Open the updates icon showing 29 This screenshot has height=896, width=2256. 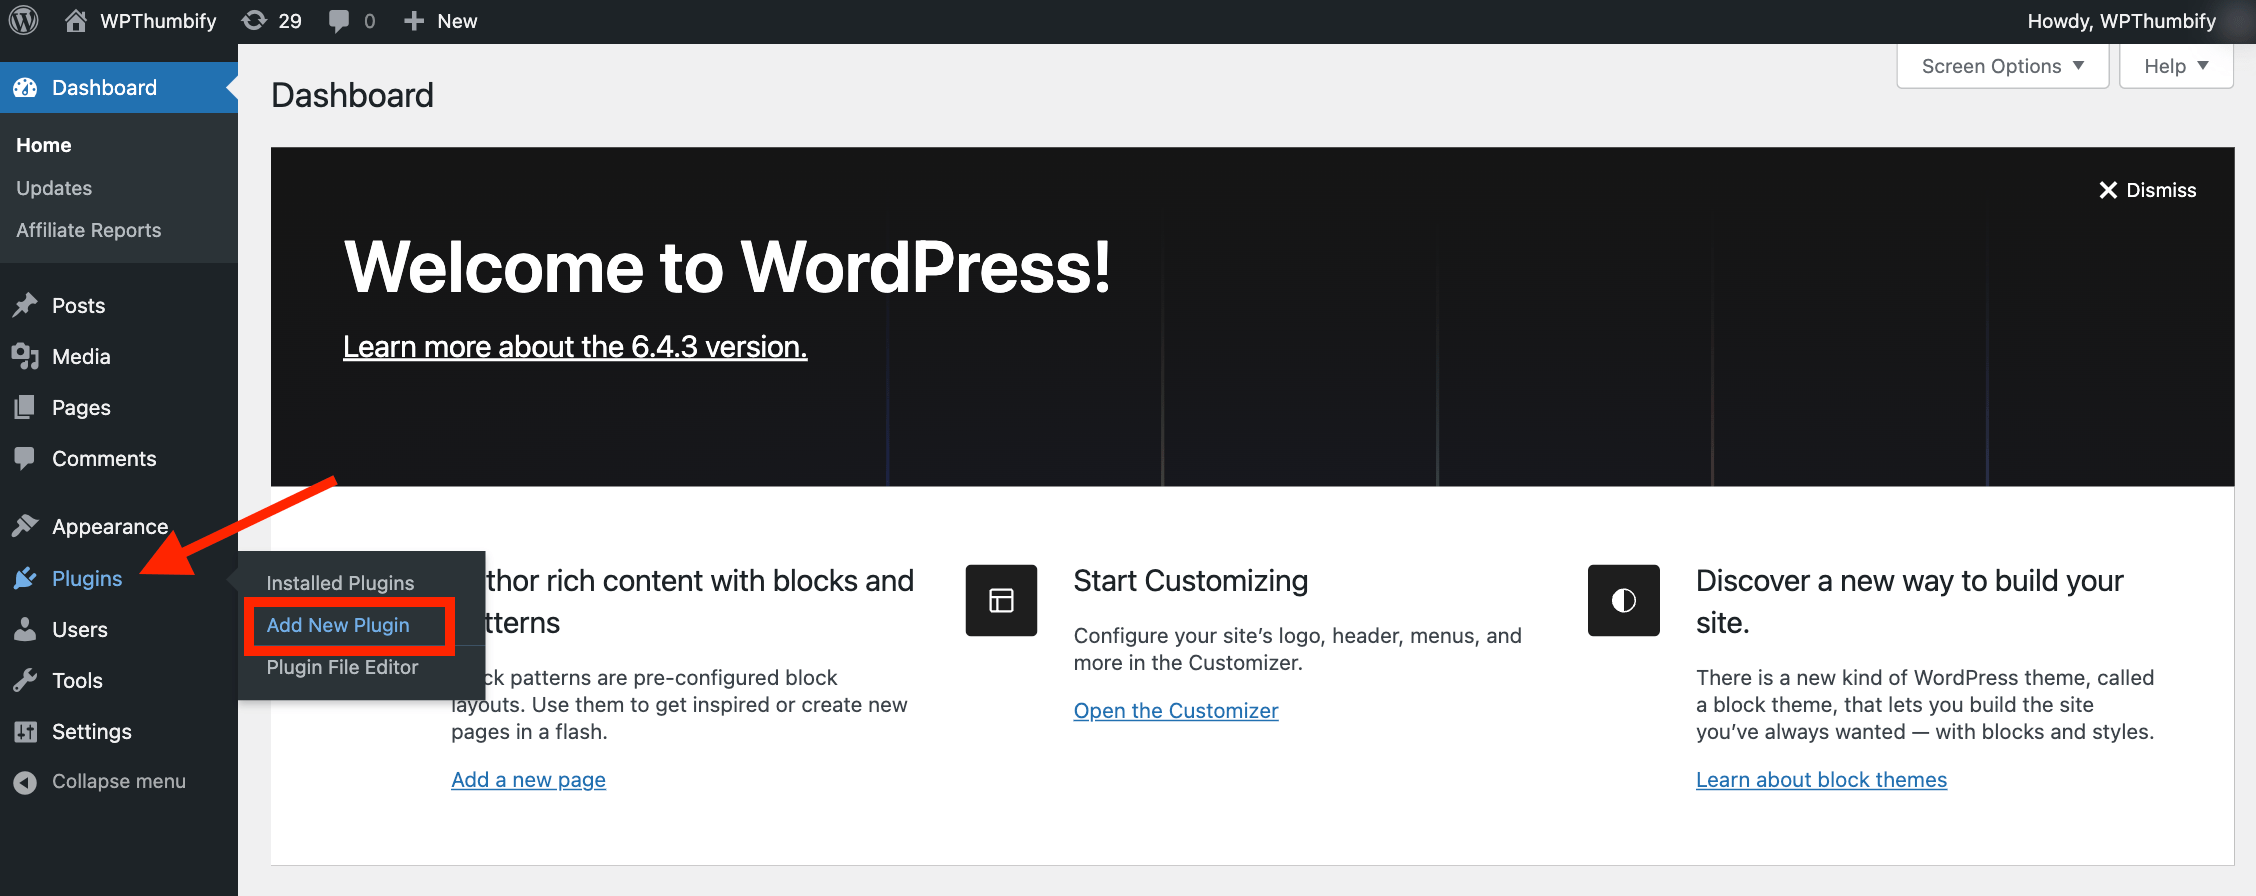coord(255,20)
